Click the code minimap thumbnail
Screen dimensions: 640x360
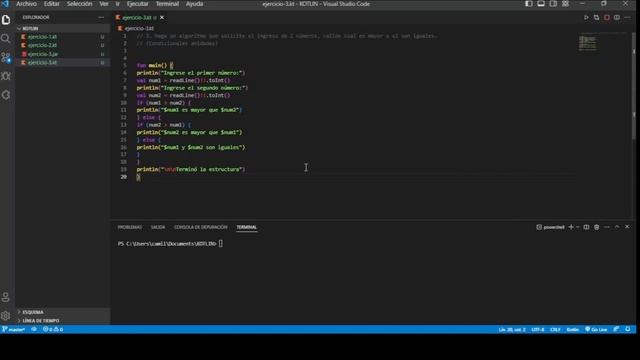(x=588, y=43)
